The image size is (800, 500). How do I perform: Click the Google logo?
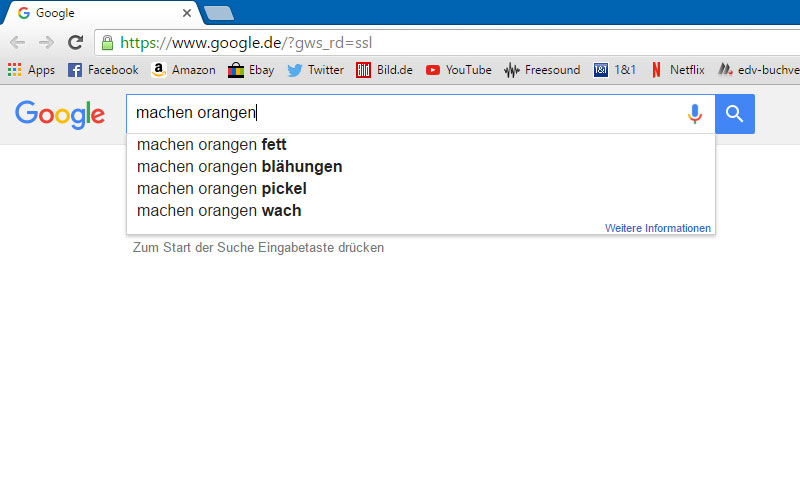60,114
